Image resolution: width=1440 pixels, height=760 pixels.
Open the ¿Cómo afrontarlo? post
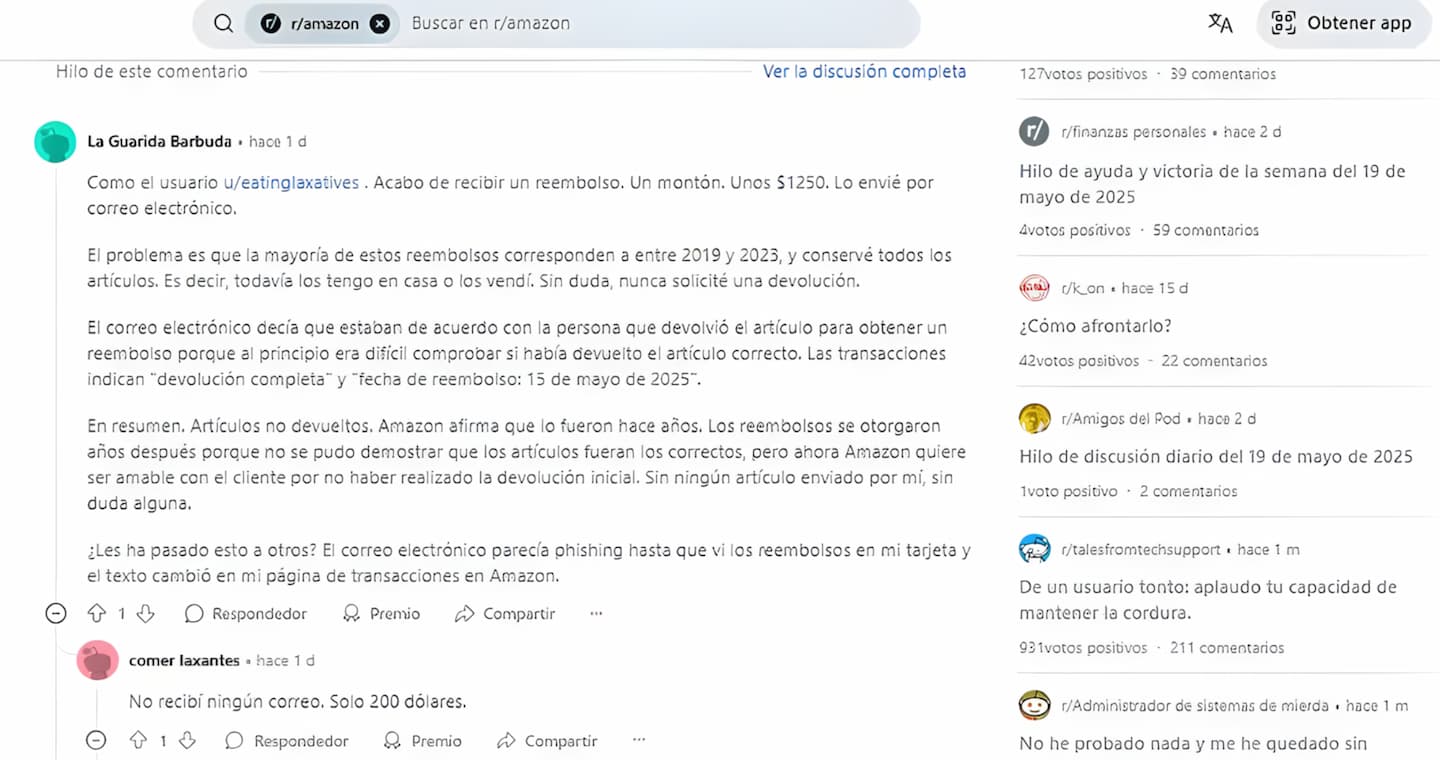click(1095, 326)
